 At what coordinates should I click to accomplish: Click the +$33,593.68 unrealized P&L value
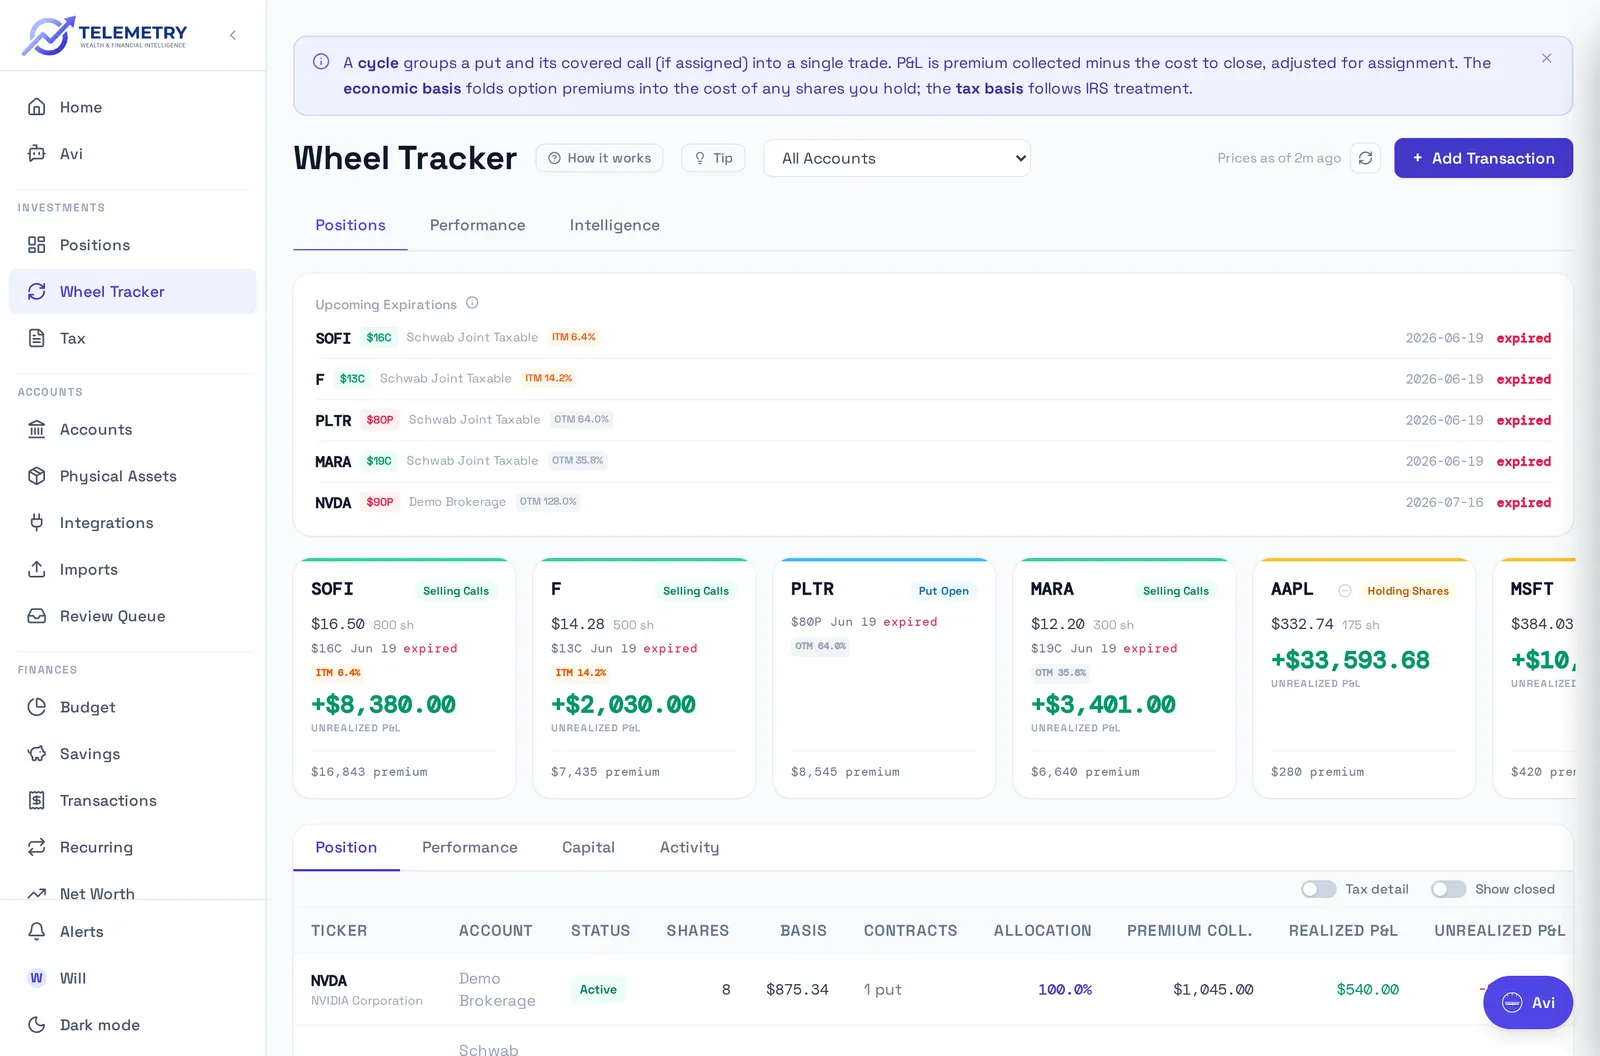[x=1350, y=660]
